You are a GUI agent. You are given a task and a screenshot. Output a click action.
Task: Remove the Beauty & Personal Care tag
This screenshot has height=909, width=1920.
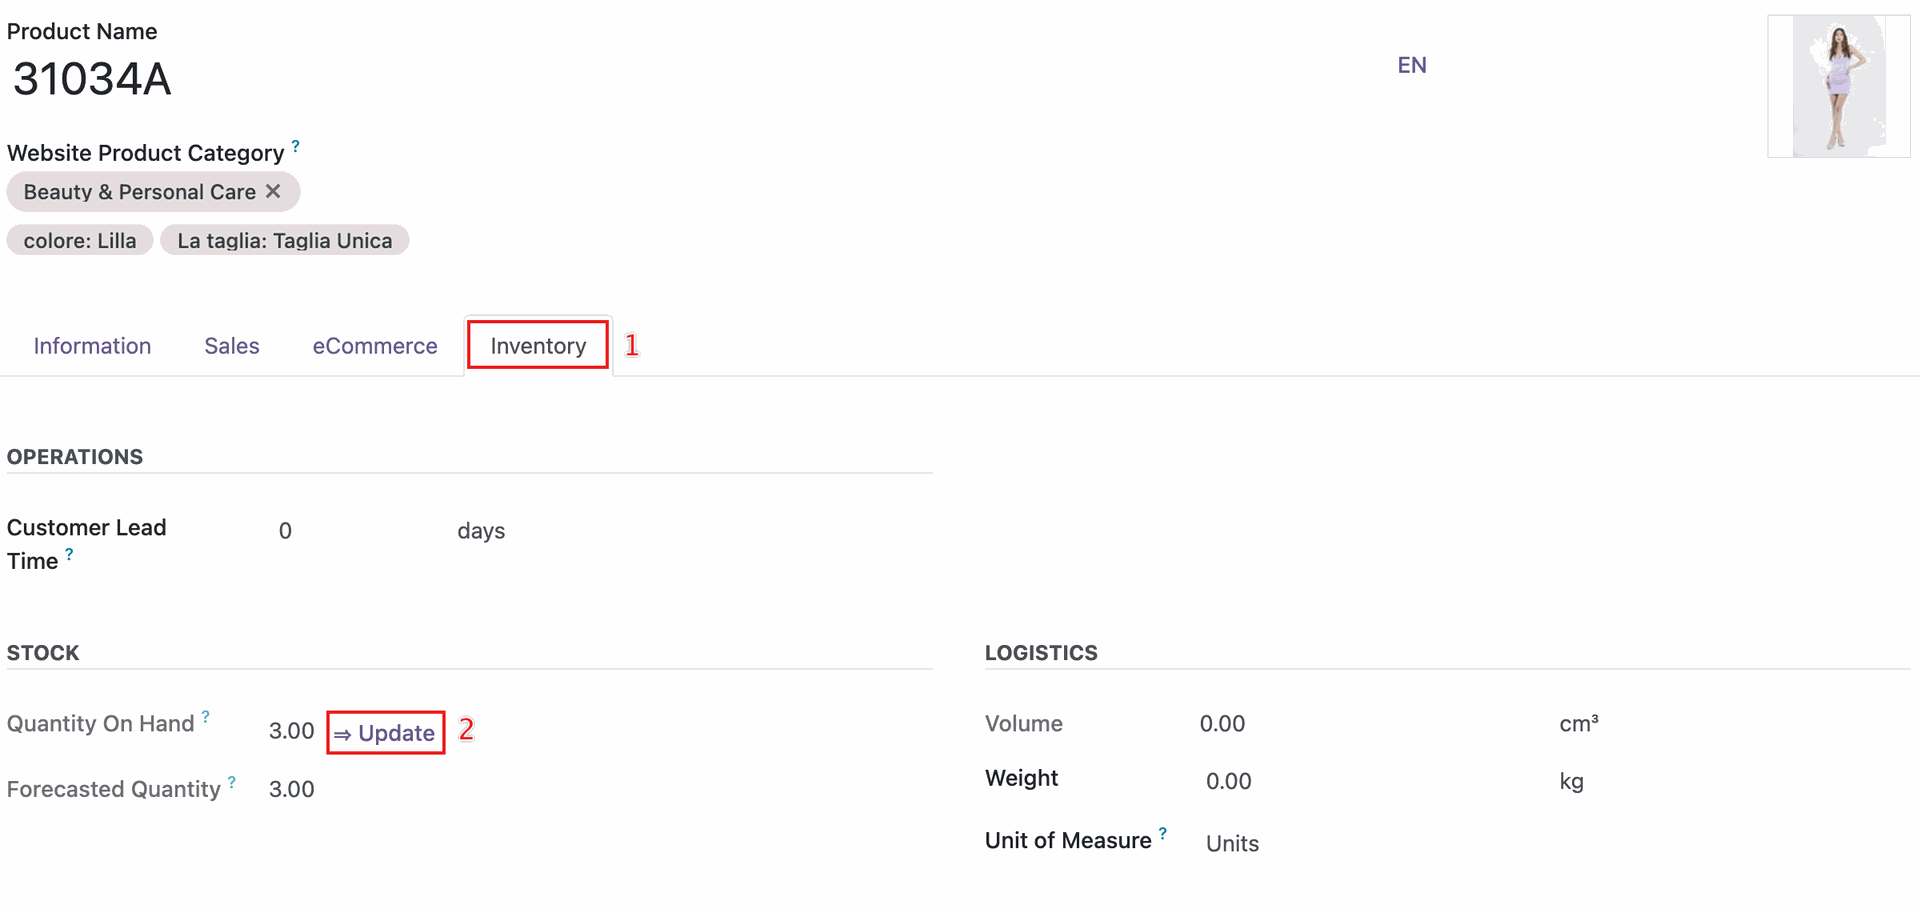coord(273,191)
